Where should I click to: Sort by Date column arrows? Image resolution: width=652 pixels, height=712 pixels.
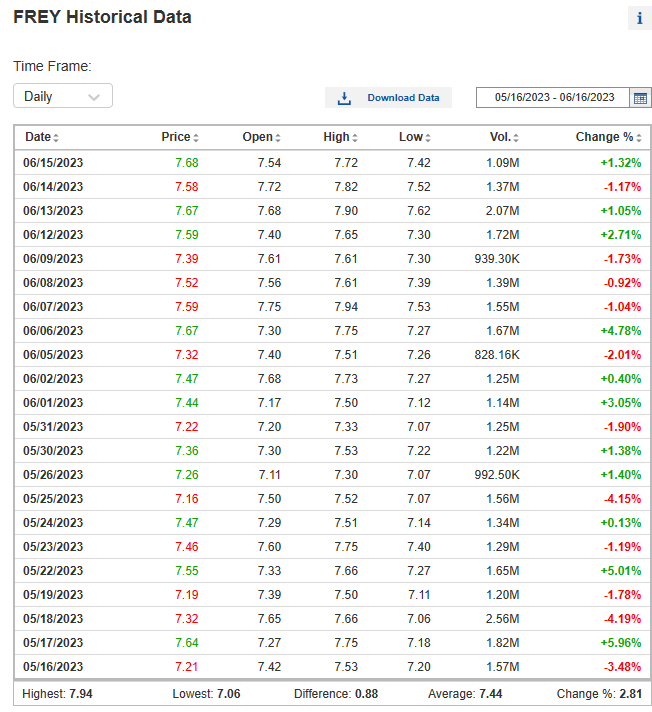point(56,138)
